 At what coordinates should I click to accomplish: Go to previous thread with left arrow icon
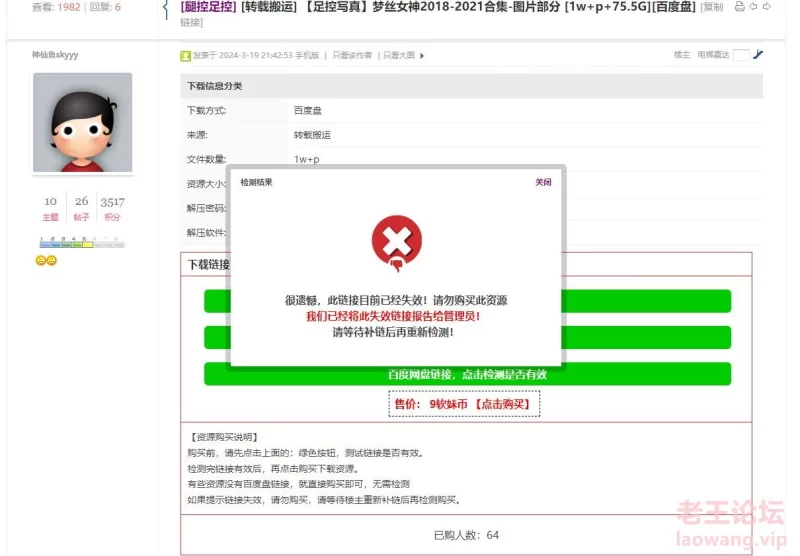[753, 7]
